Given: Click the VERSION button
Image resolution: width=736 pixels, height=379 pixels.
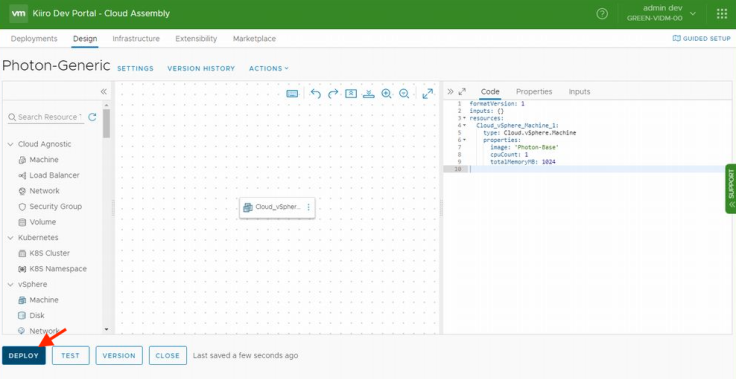Looking at the screenshot, I should 119,356.
